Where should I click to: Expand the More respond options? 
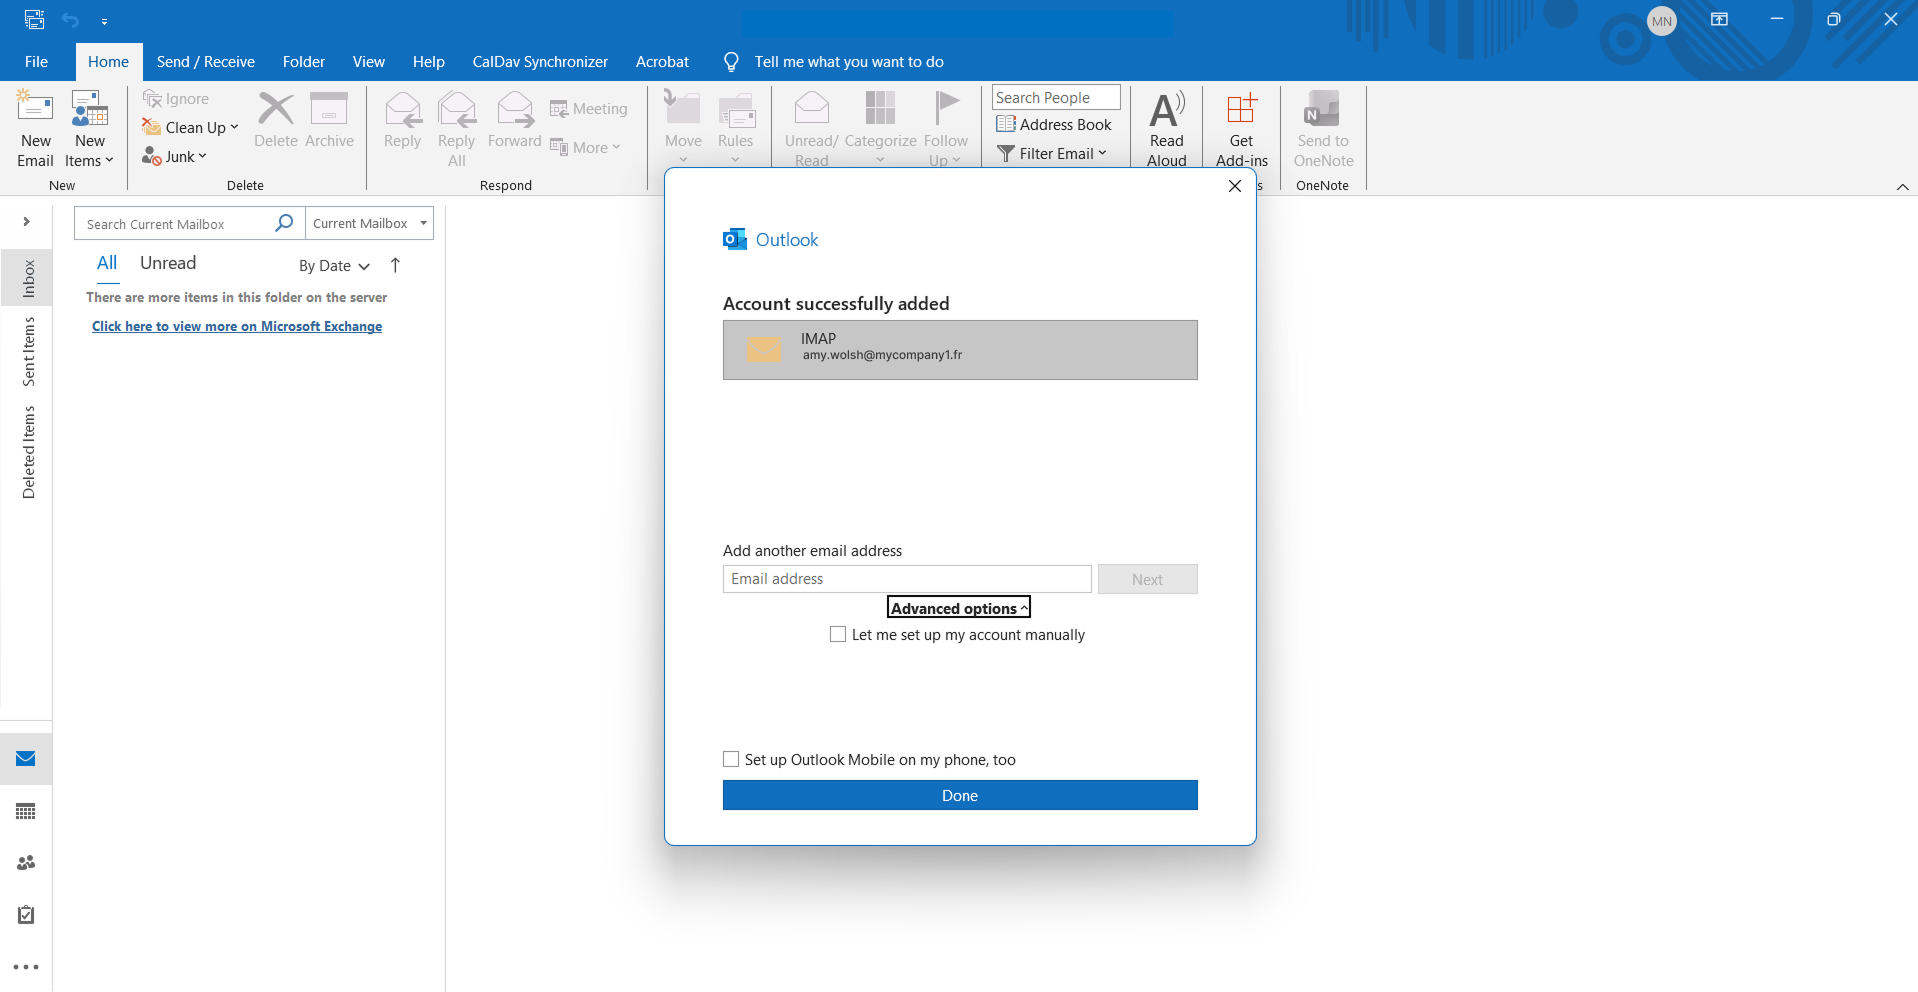point(586,147)
